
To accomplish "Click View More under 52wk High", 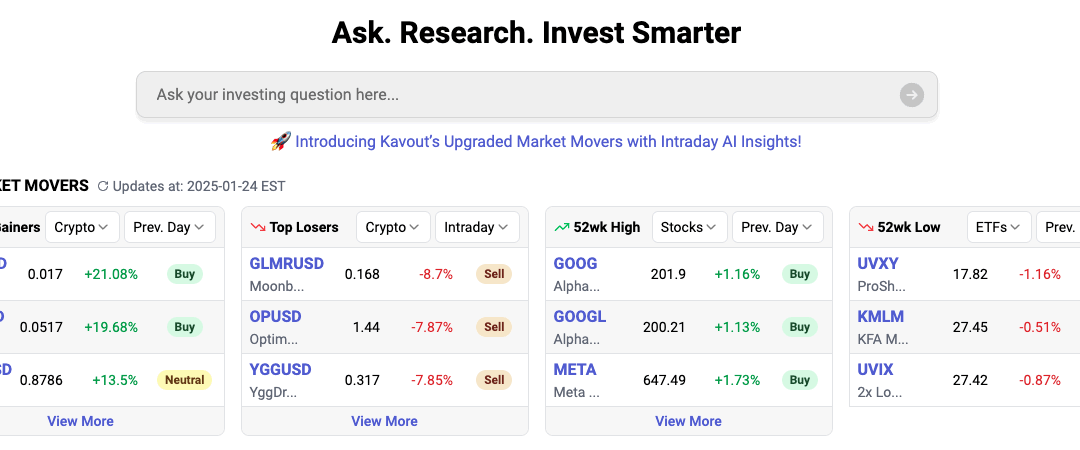I will [x=688, y=421].
